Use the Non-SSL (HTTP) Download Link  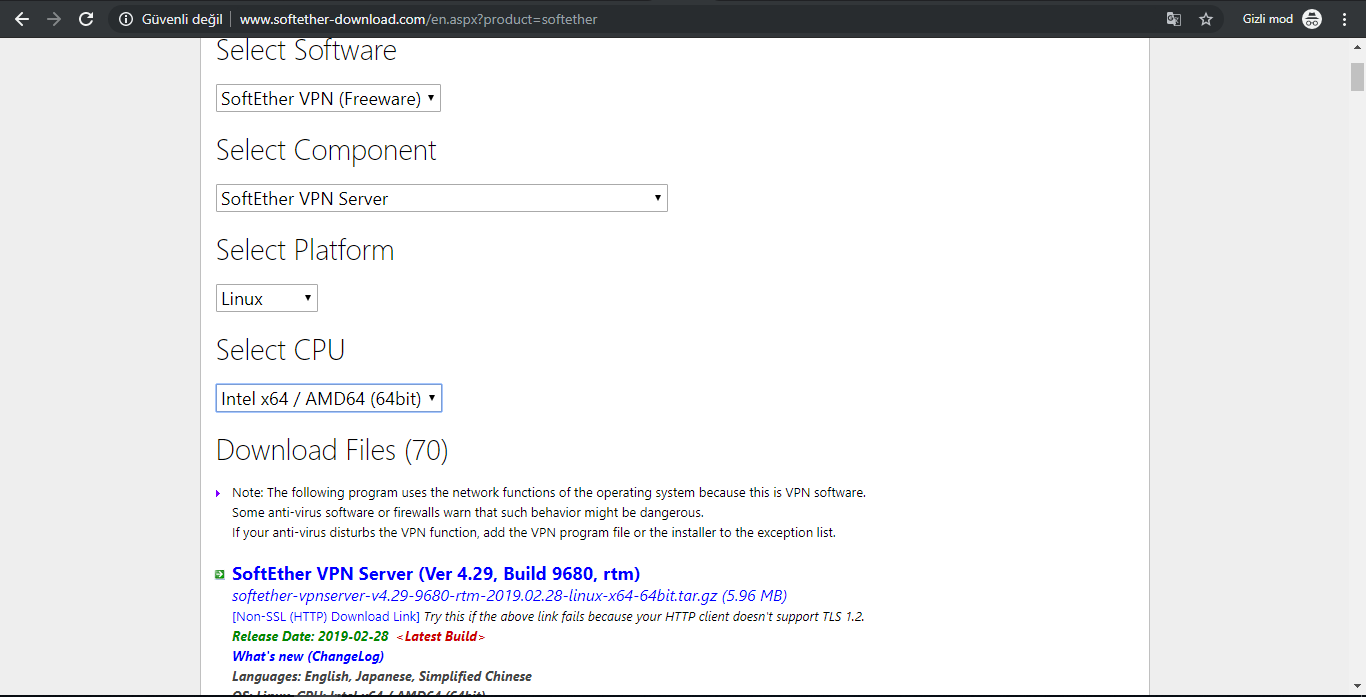pyautogui.click(x=326, y=616)
